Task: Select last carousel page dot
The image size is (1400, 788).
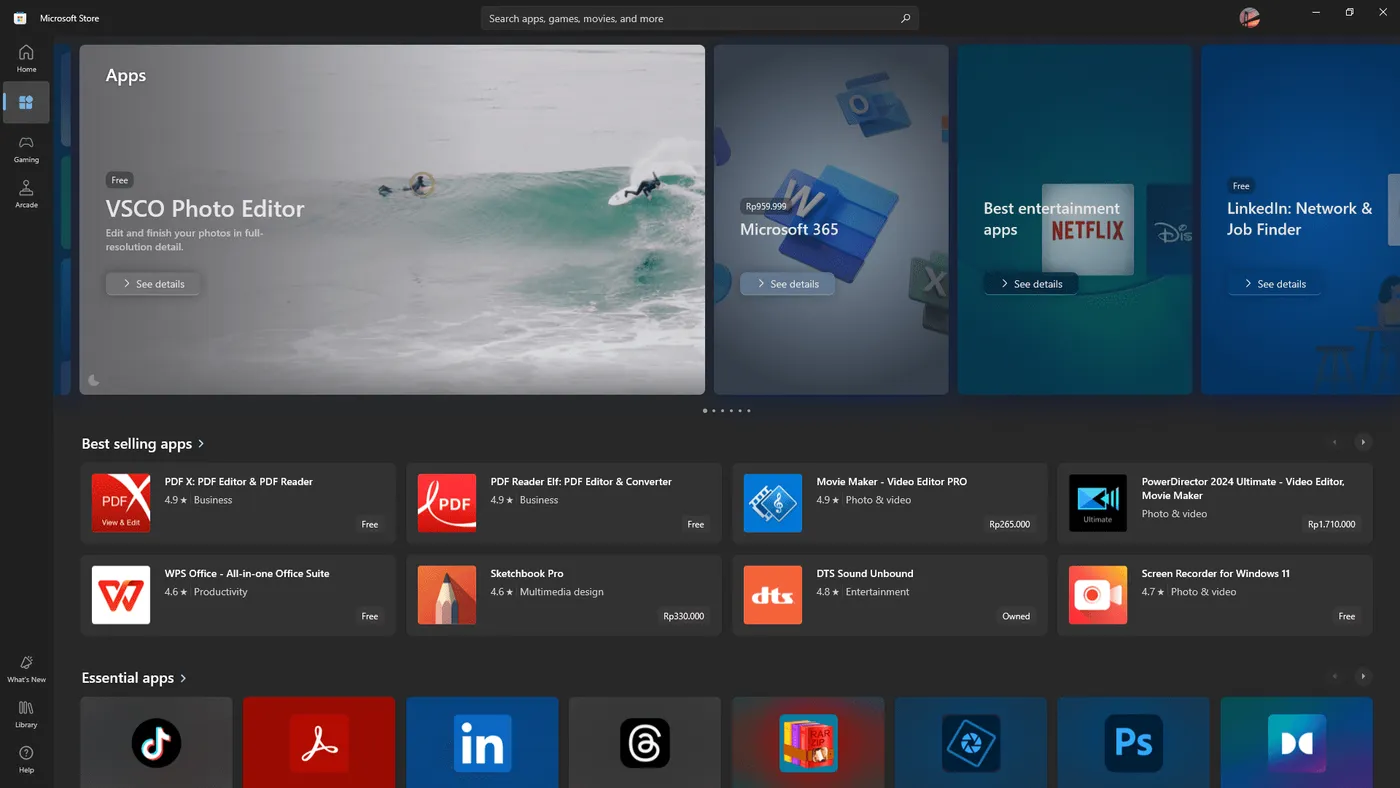Action: [x=748, y=411]
